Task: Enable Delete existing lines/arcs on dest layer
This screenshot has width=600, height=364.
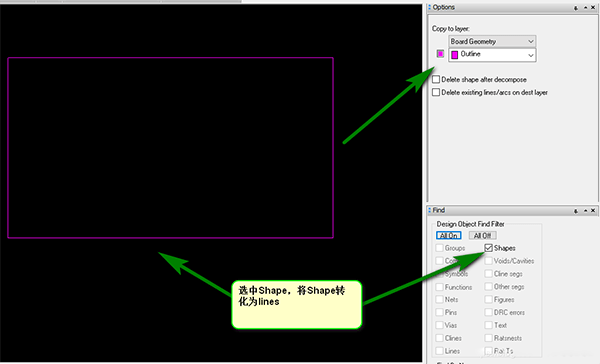Action: [x=436, y=92]
